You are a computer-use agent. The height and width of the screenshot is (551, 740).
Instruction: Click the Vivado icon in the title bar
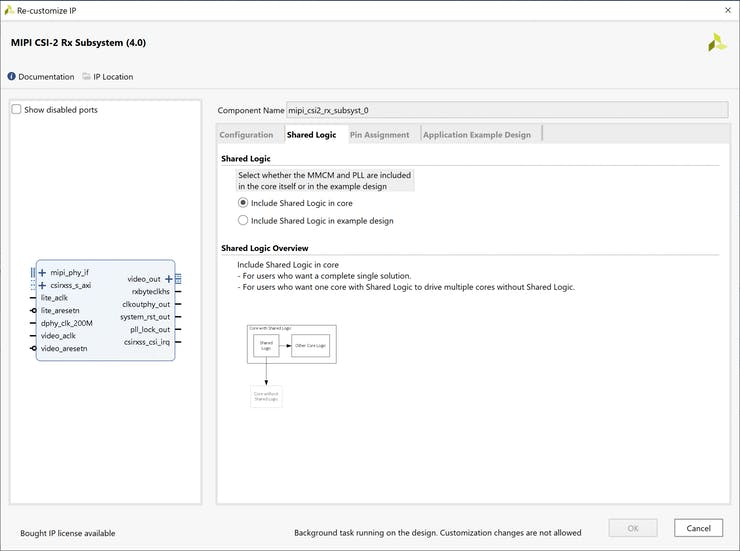pyautogui.click(x=9, y=9)
